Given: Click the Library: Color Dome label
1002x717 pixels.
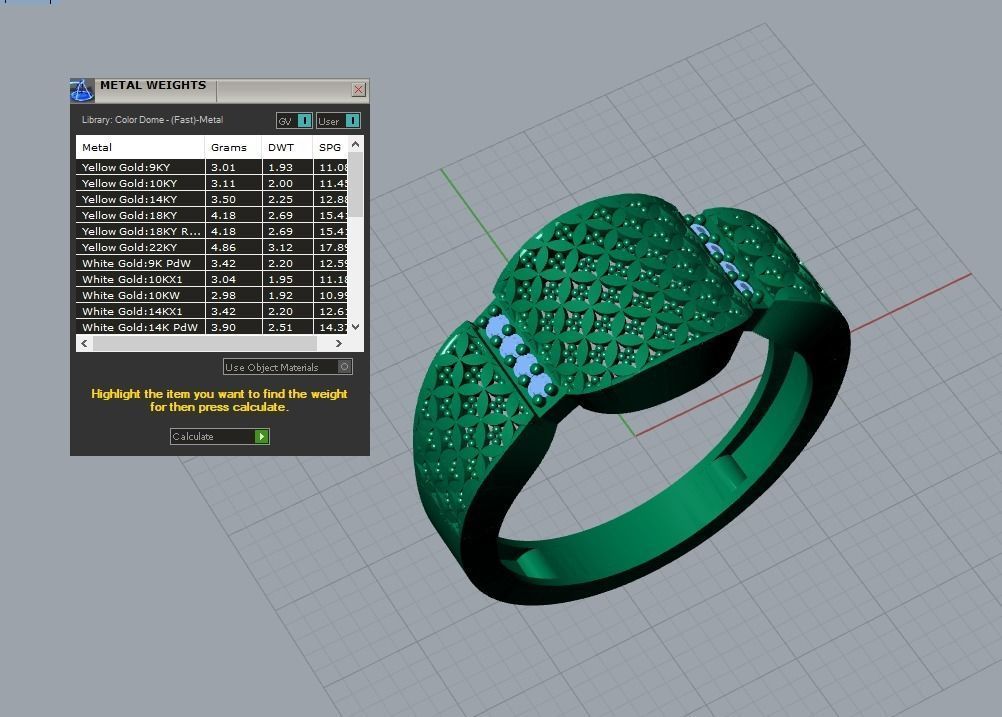Looking at the screenshot, I should [152, 120].
